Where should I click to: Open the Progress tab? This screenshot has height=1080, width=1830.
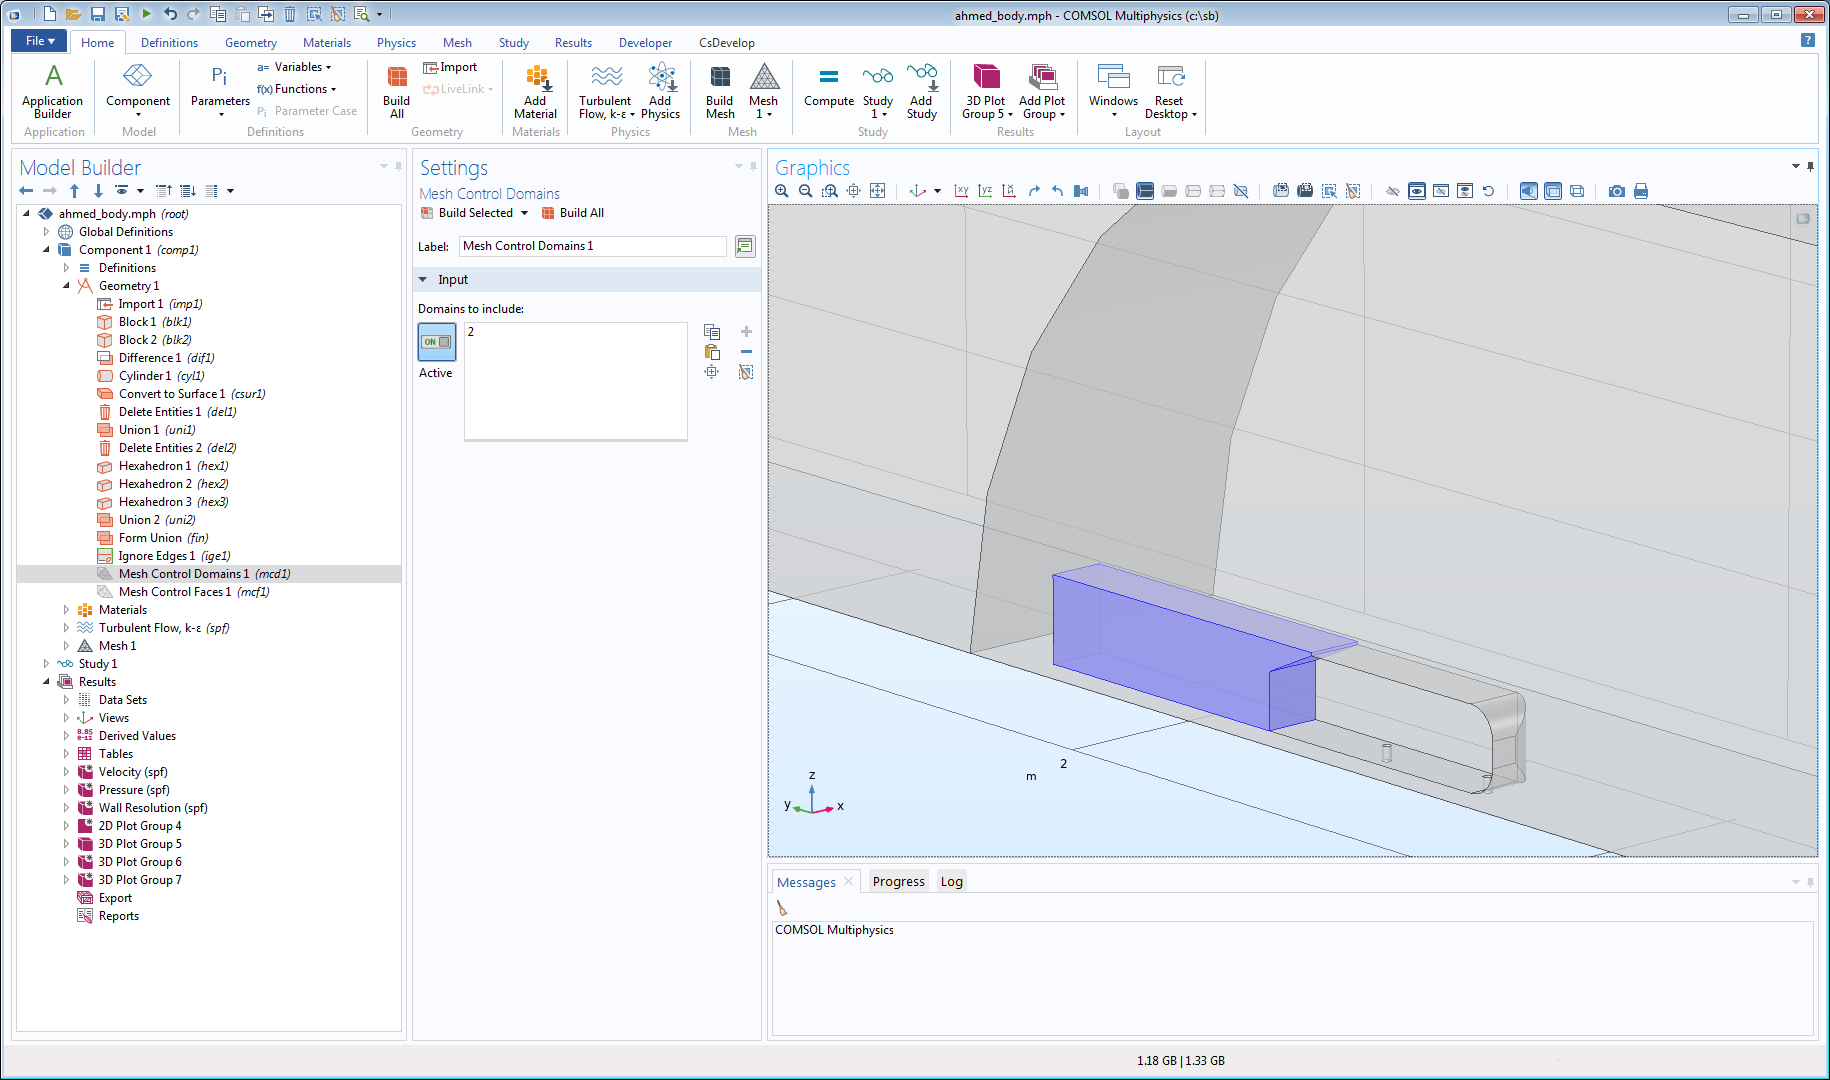[x=898, y=882]
